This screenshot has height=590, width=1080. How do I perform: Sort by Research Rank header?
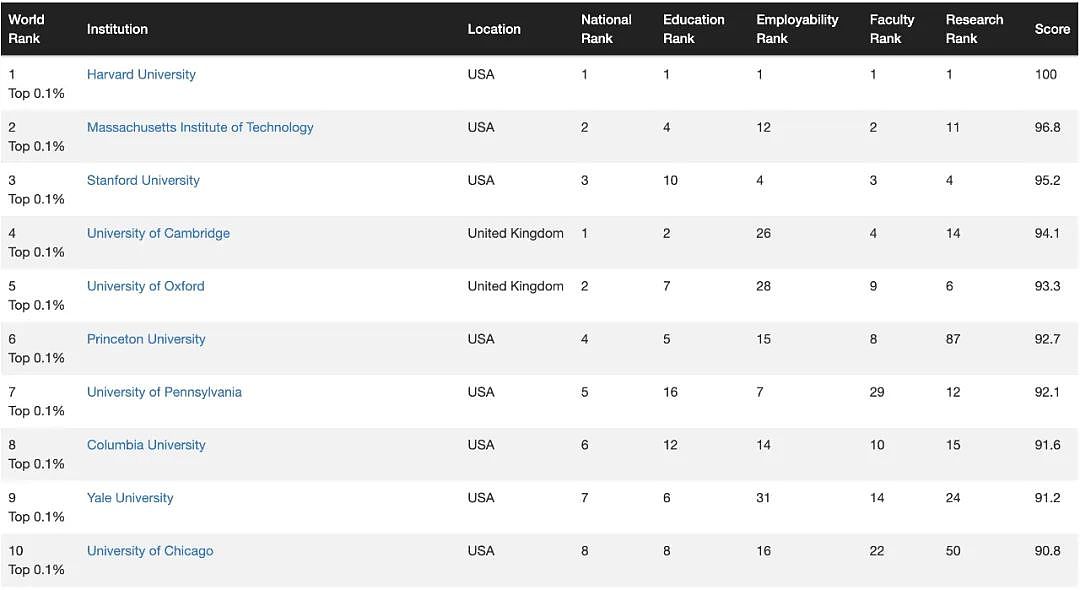click(974, 29)
